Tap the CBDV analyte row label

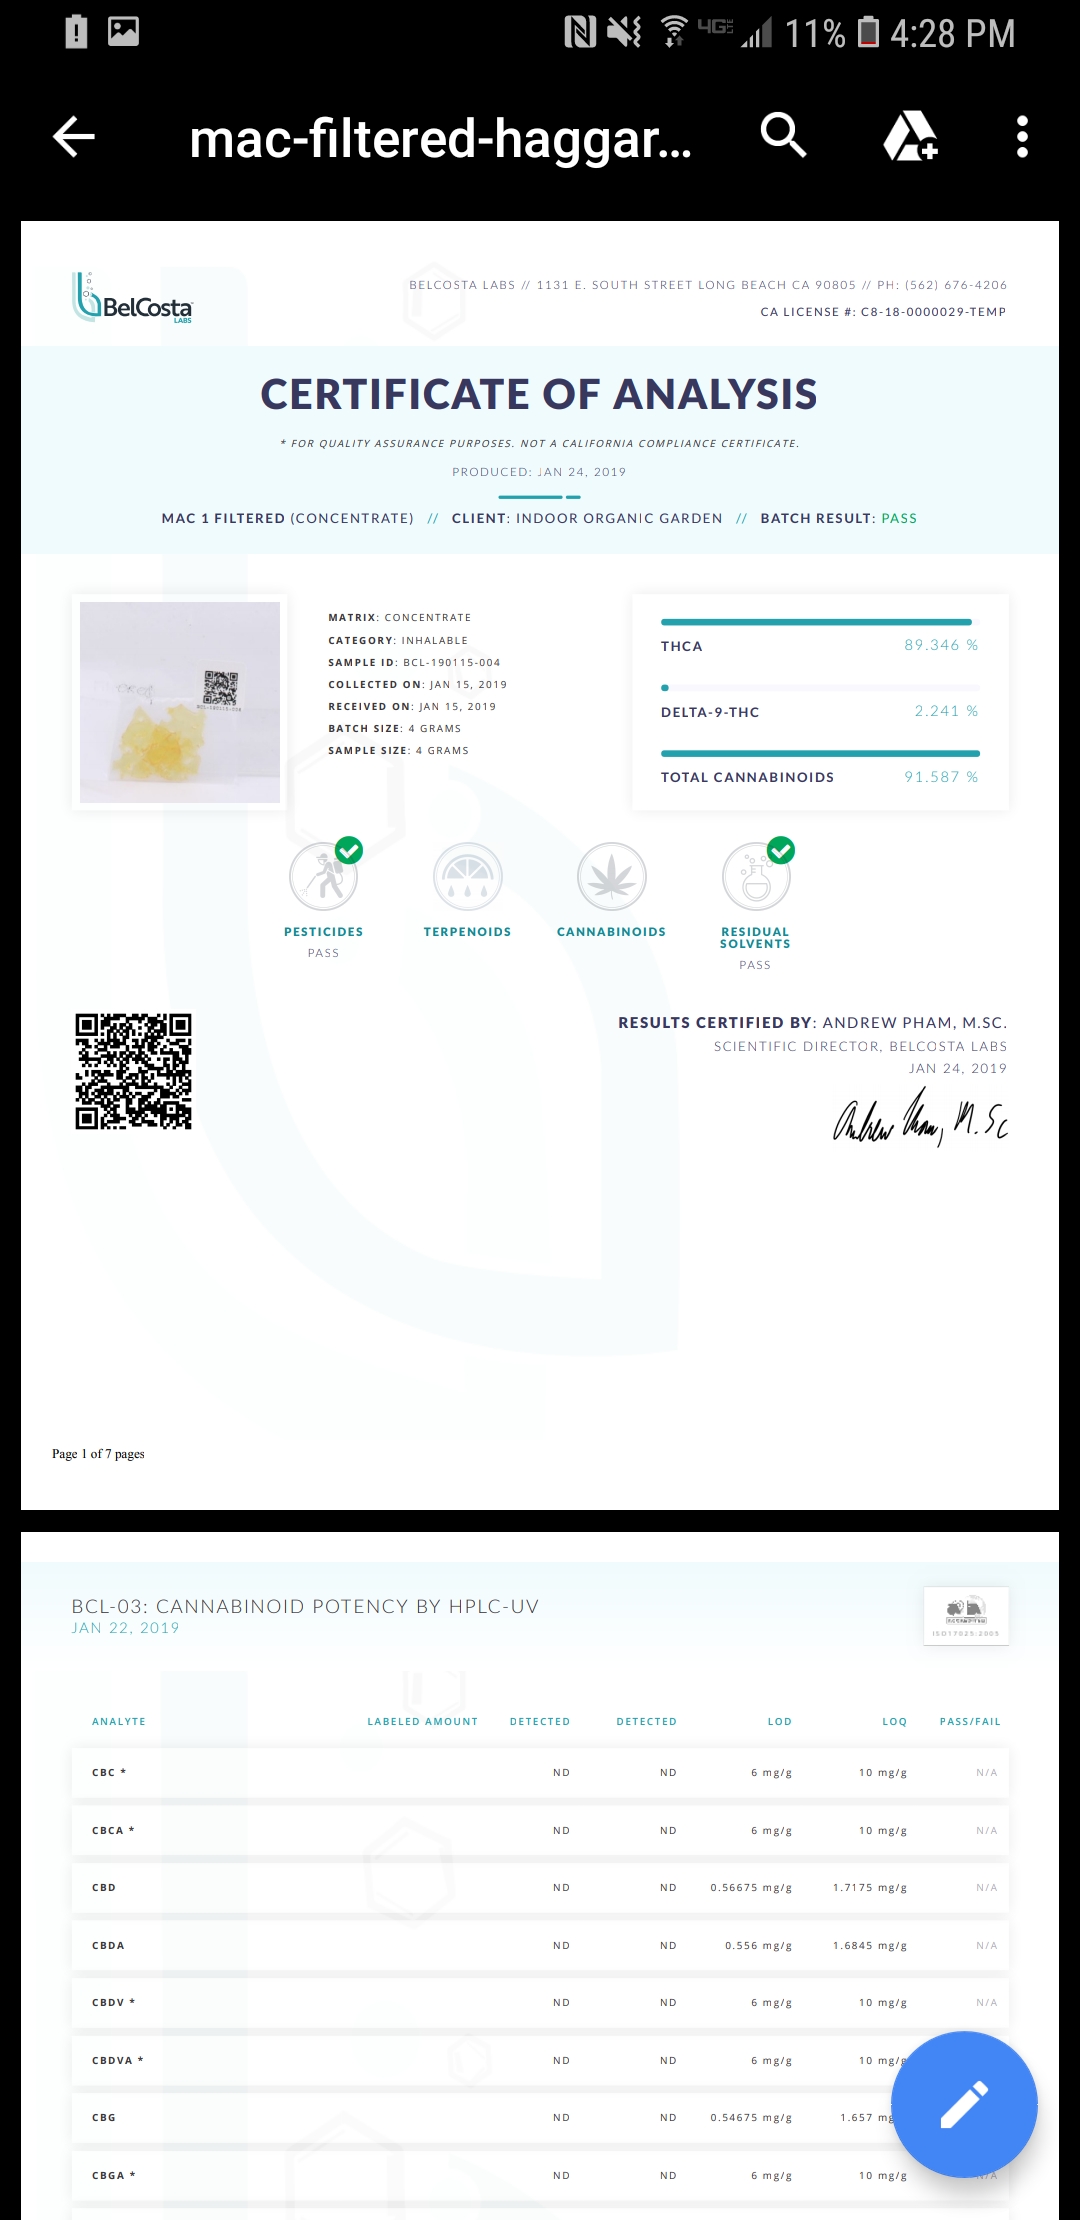(113, 2002)
